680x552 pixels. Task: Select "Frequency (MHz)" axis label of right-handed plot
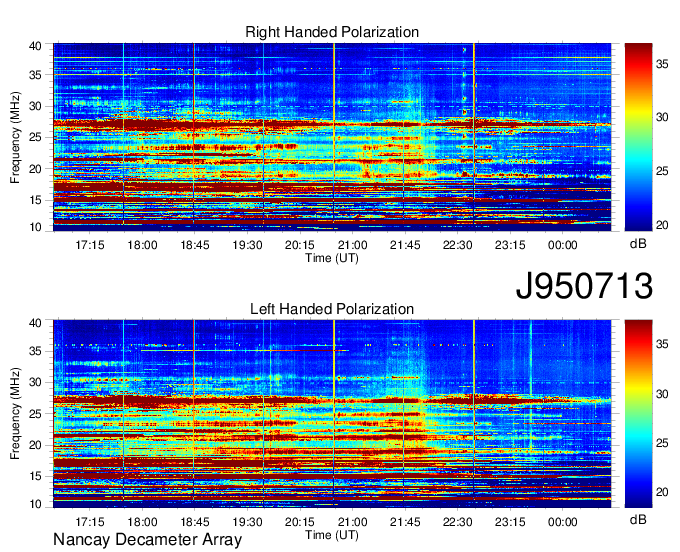point(15,137)
